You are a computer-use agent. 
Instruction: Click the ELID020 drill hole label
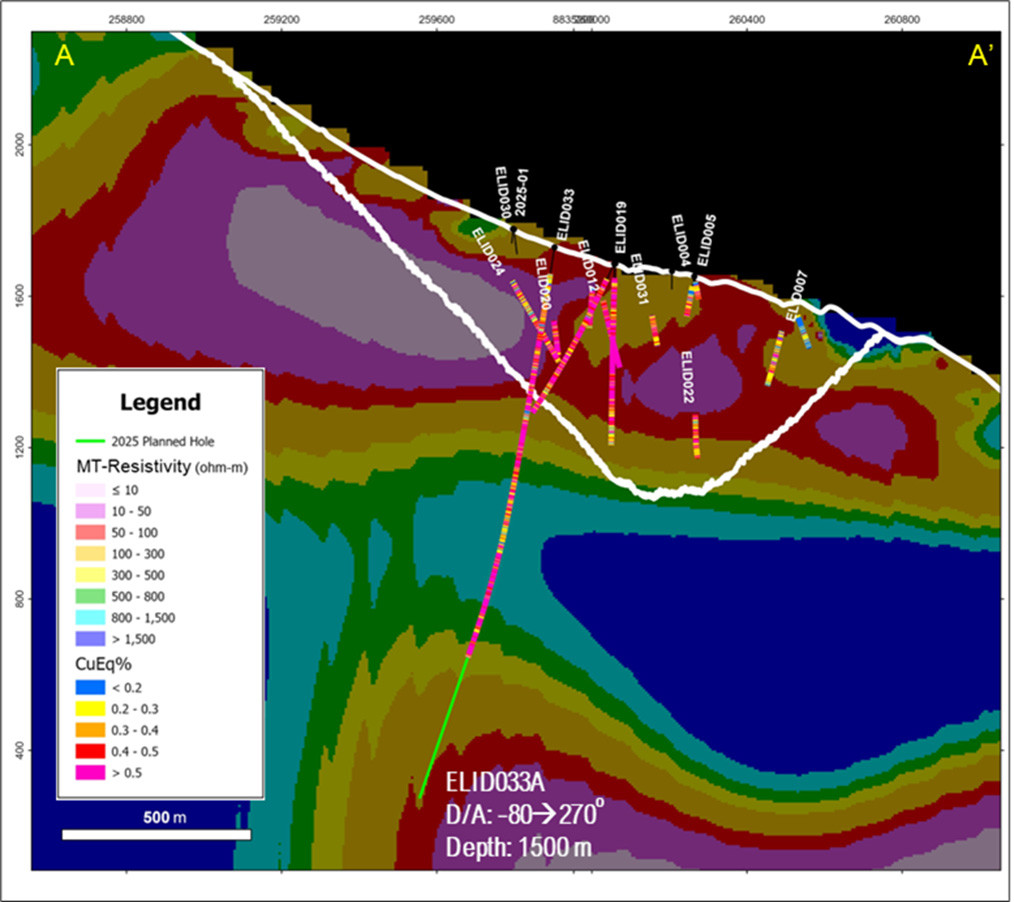[543, 285]
